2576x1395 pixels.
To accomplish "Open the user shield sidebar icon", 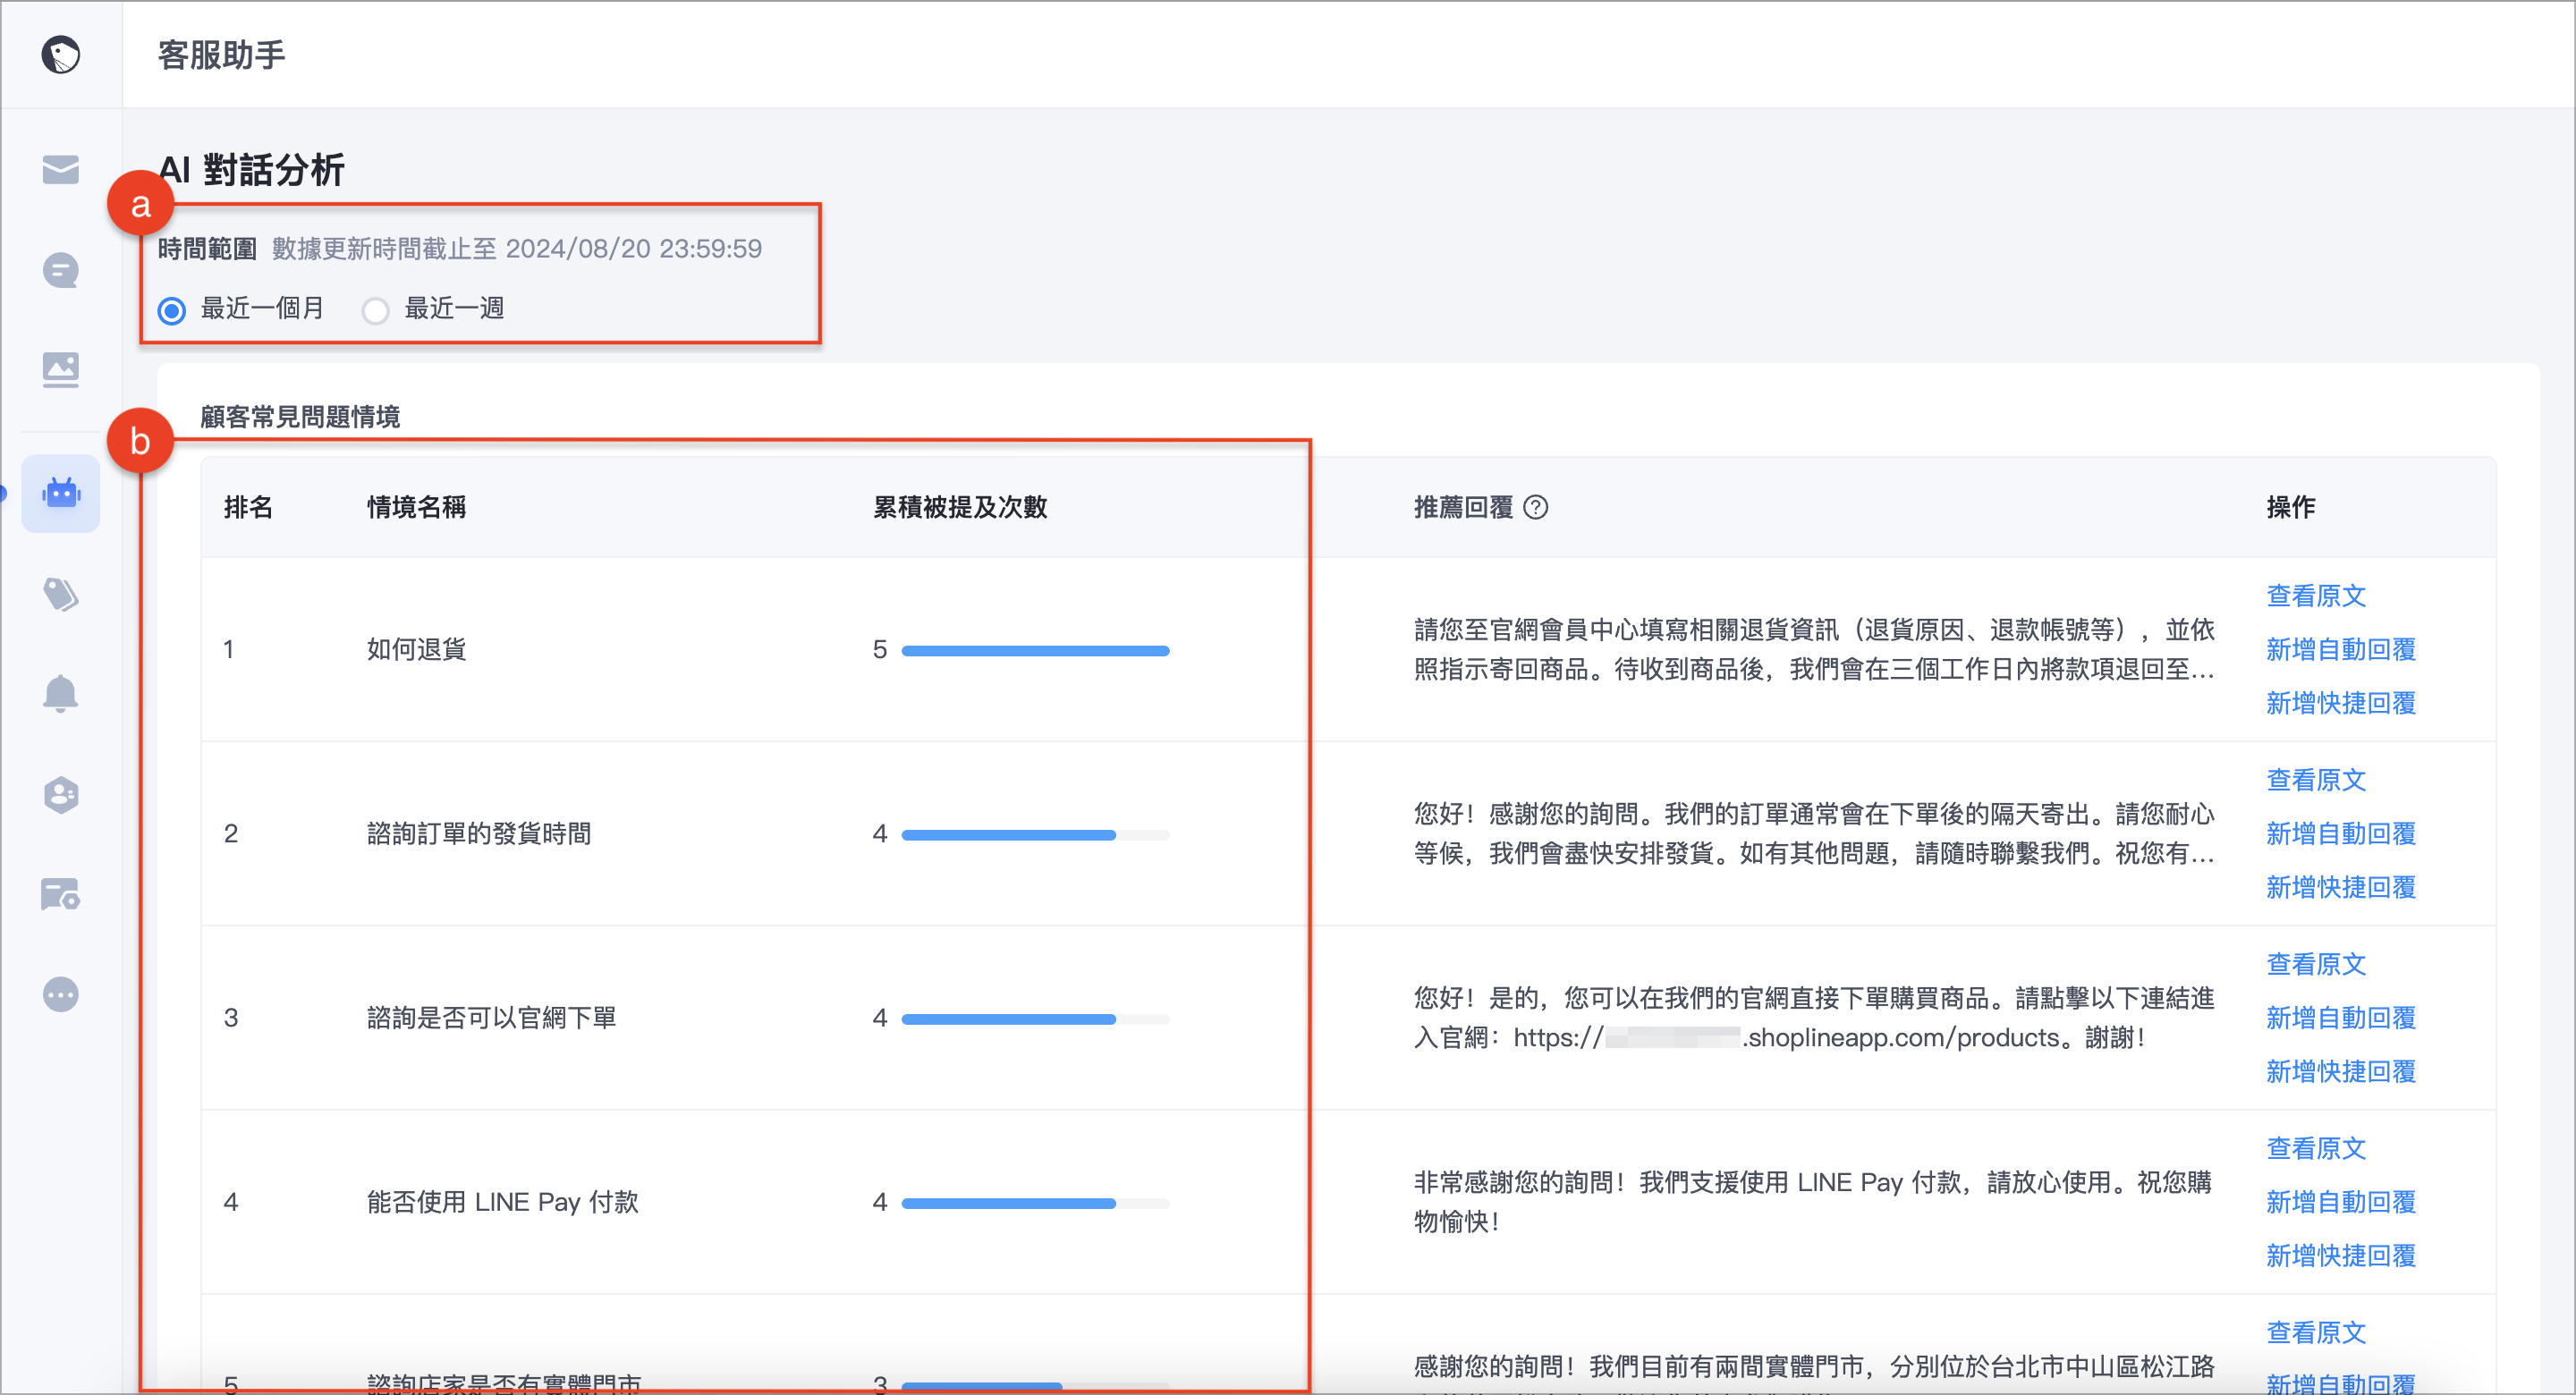I will pyautogui.click(x=61, y=795).
